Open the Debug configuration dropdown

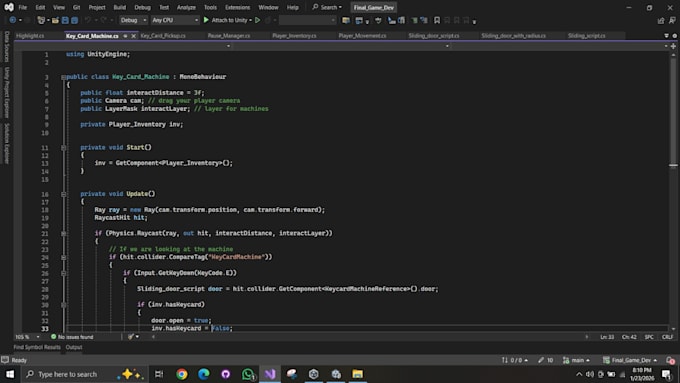(133, 20)
